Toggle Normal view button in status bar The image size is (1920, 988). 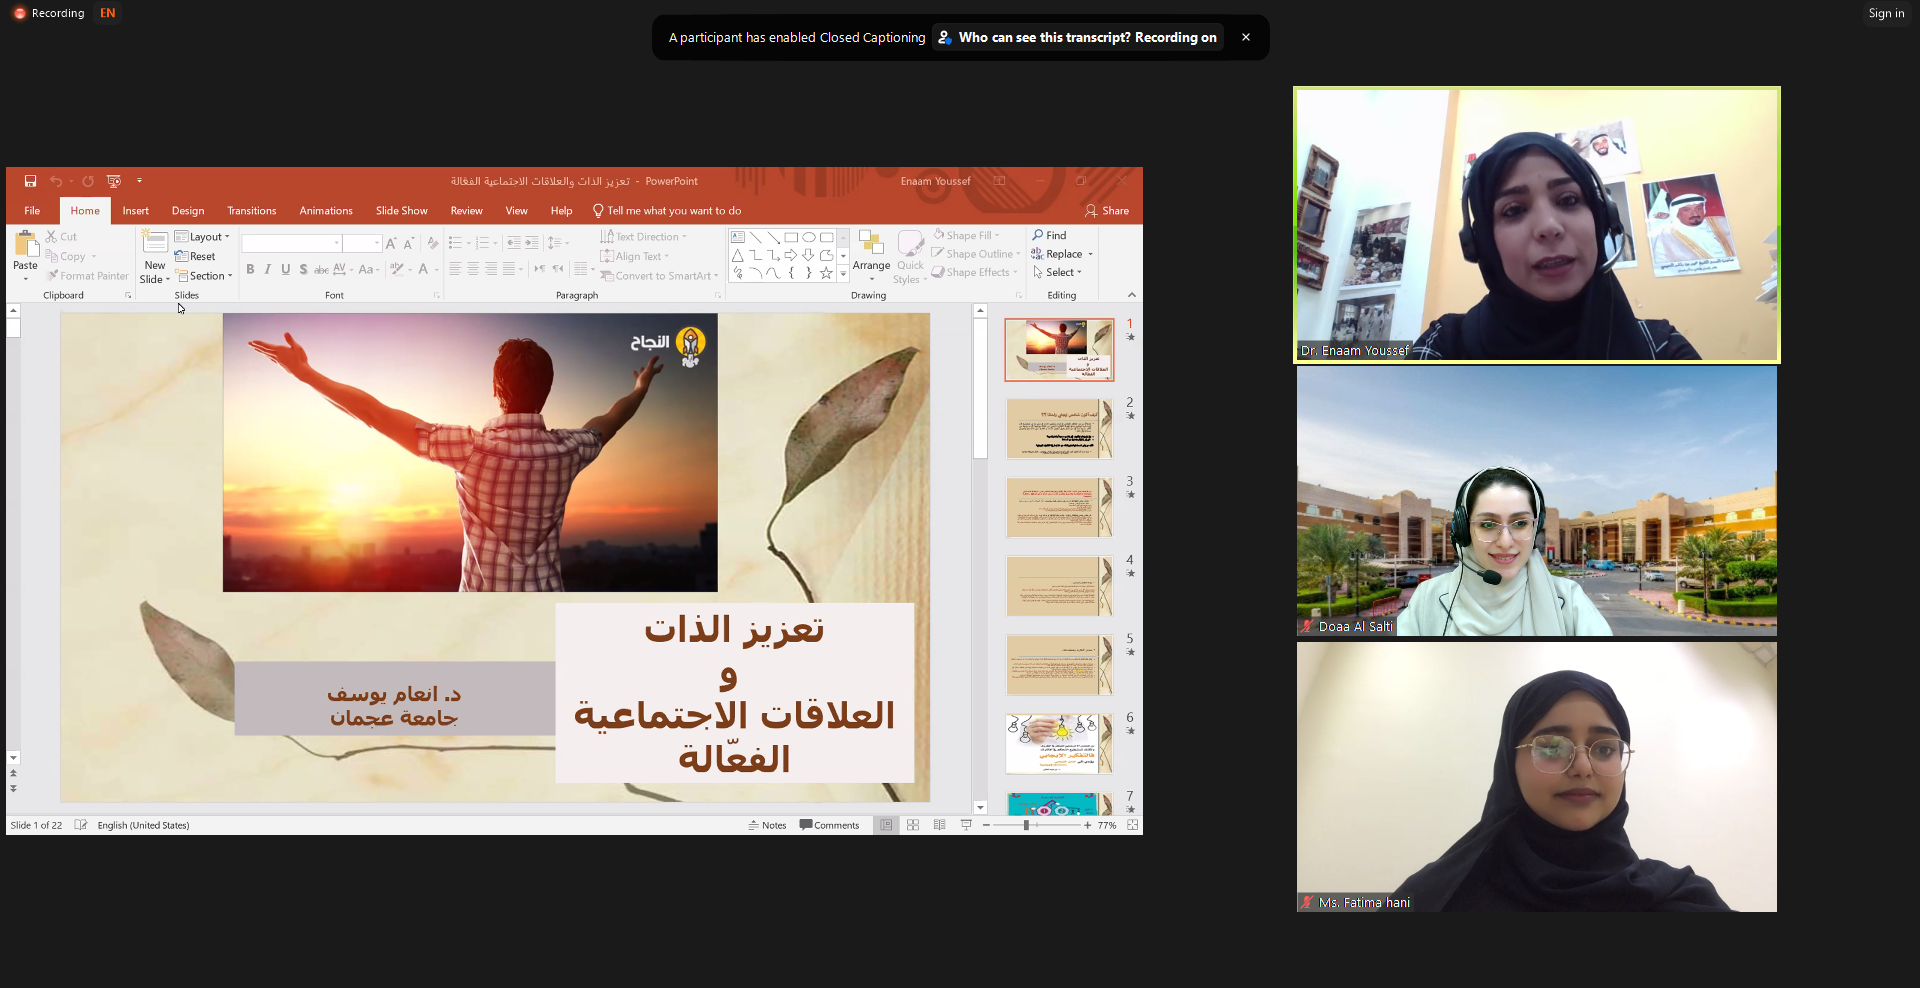[x=886, y=825]
